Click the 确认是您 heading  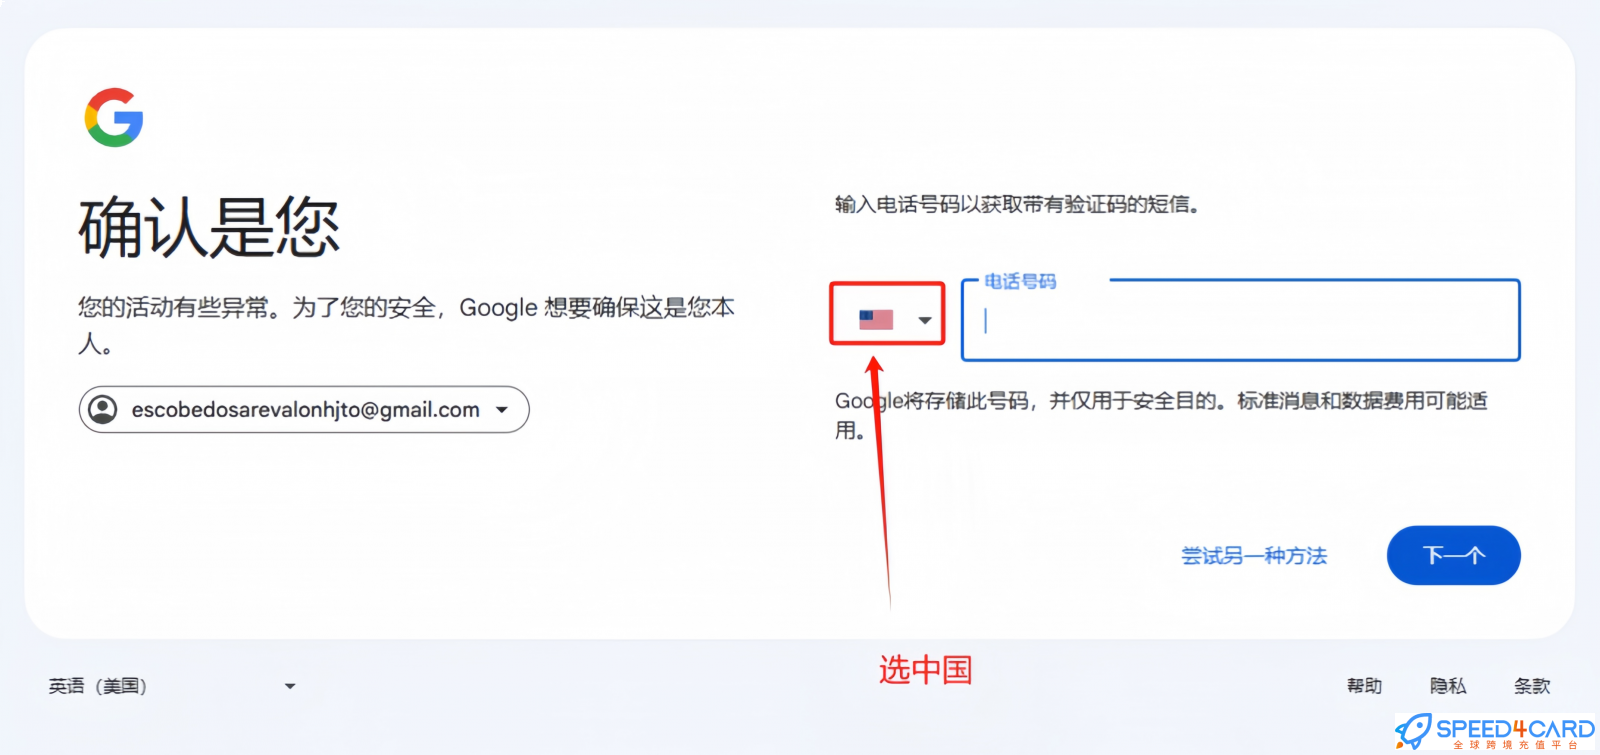click(209, 227)
